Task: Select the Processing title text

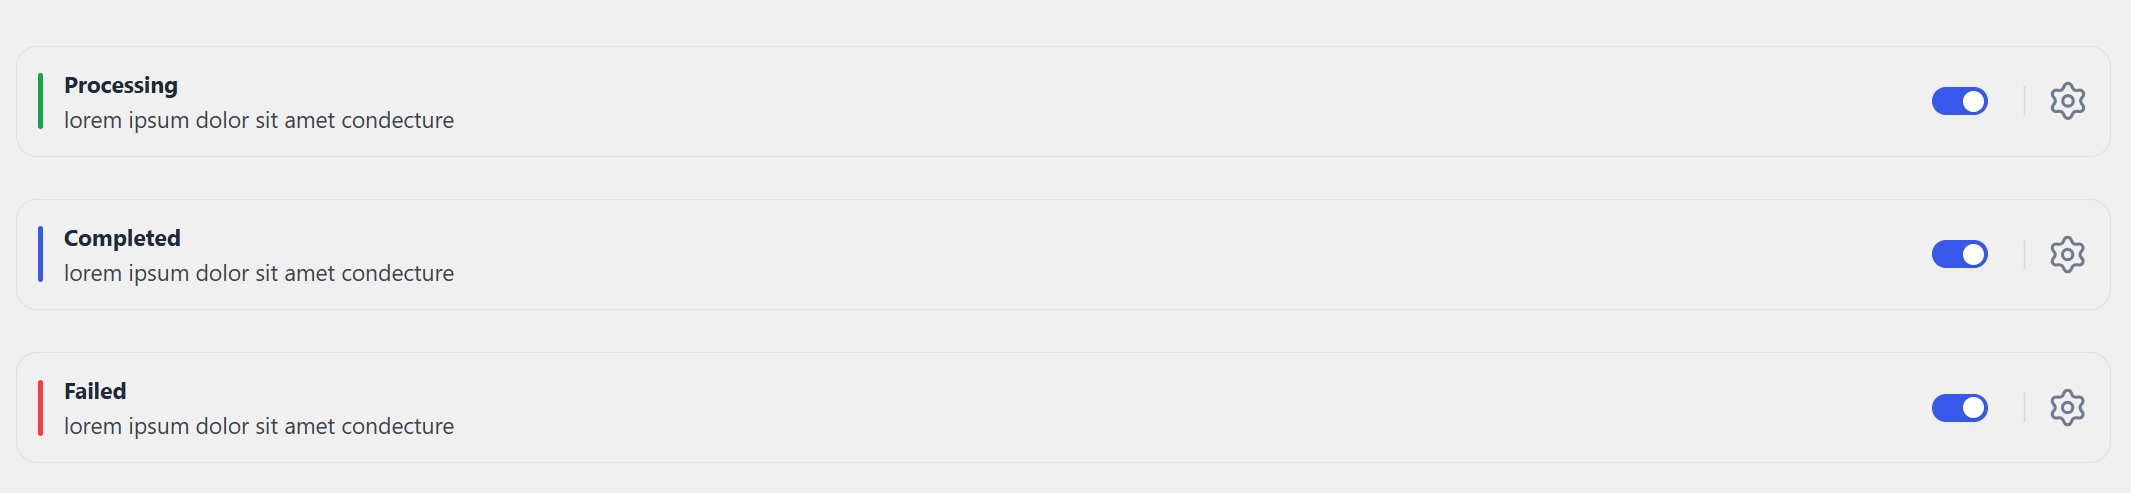Action: pyautogui.click(x=121, y=86)
